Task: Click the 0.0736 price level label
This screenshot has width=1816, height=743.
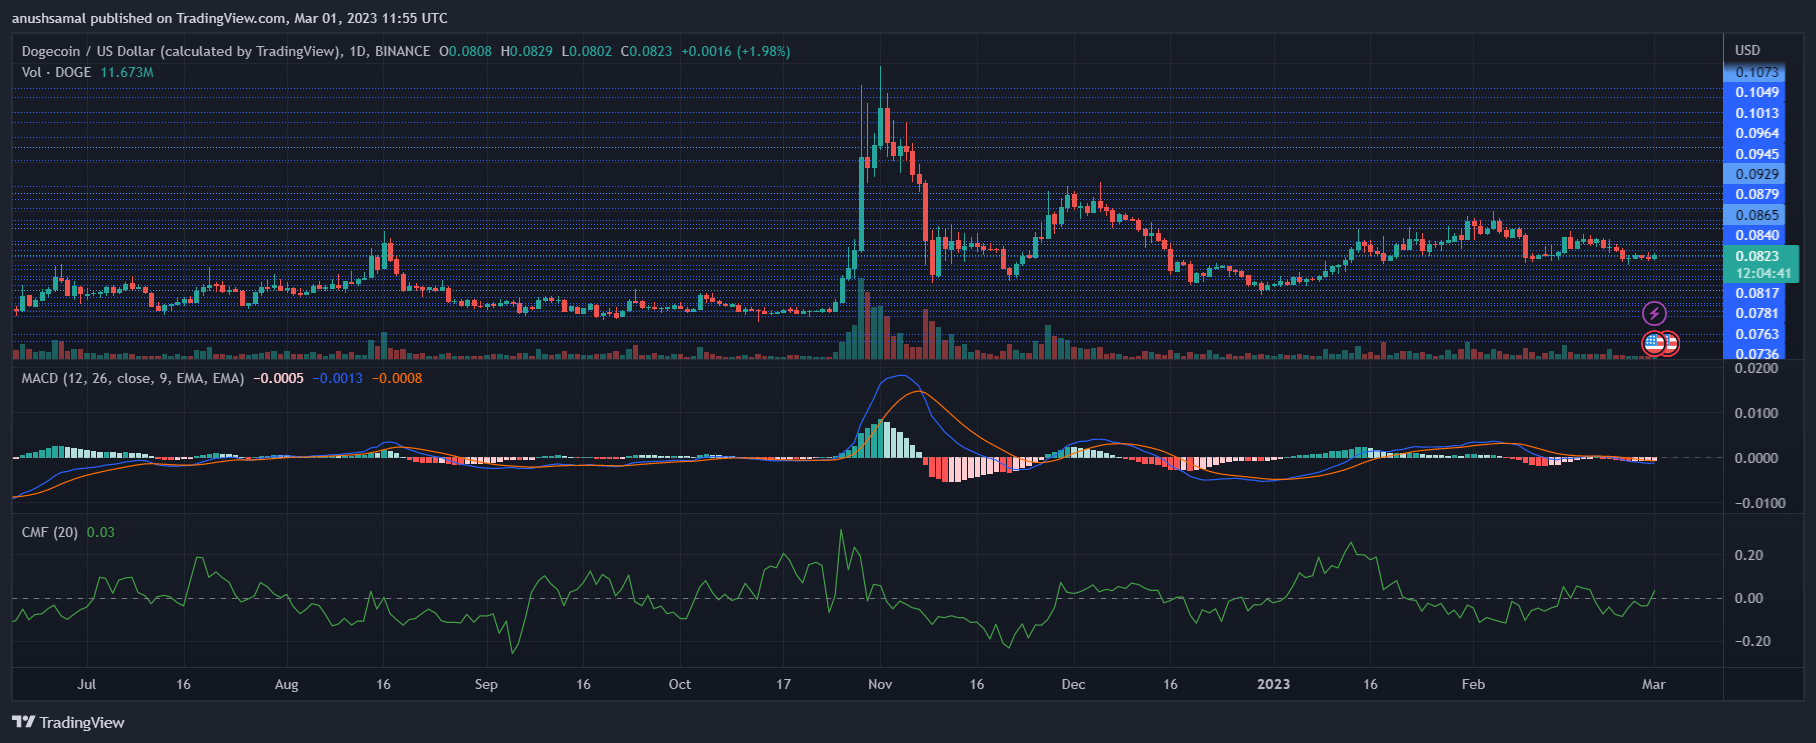Action: tap(1754, 353)
